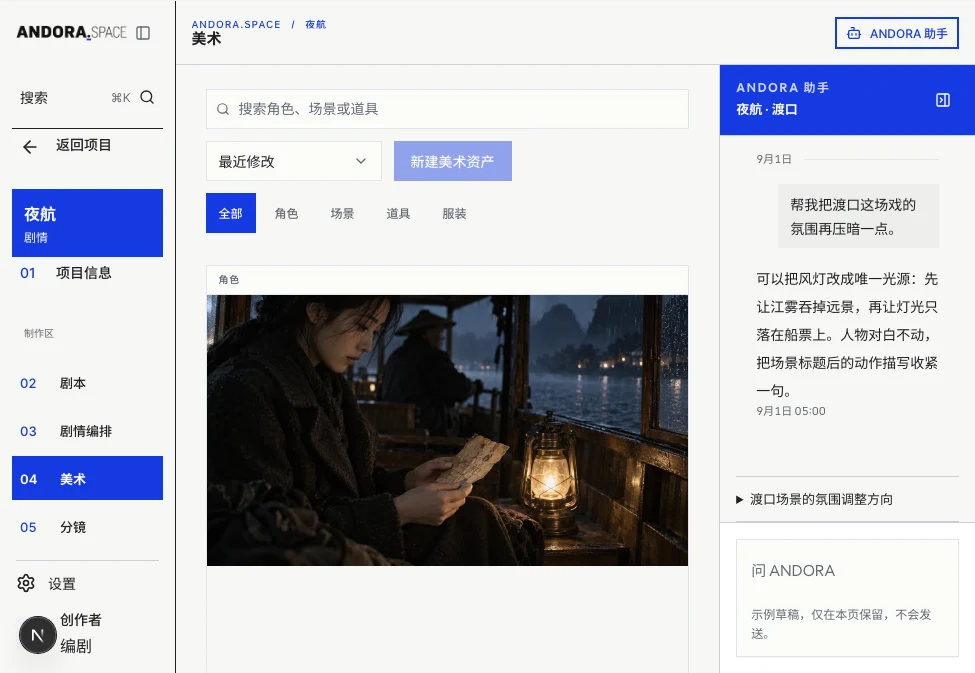Click the 帮我把渡口这场戏的 message bubble
This screenshot has height=673, width=975.
(858, 216)
